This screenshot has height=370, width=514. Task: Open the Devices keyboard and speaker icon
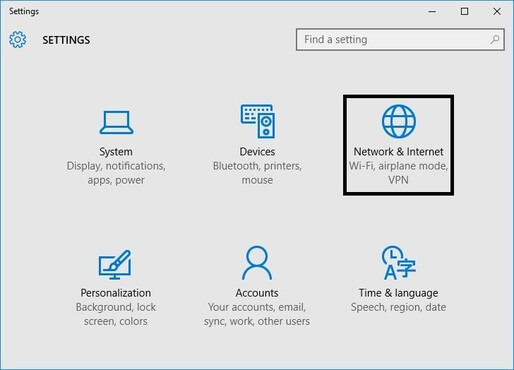point(258,121)
